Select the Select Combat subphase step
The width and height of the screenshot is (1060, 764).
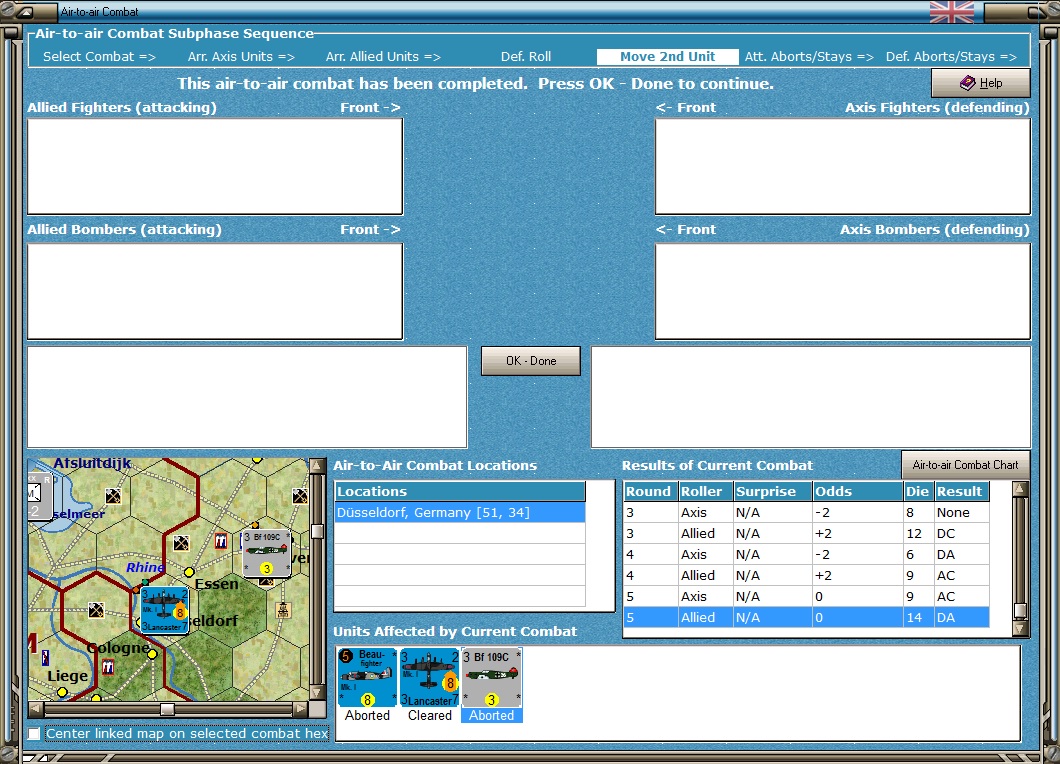pyautogui.click(x=99, y=57)
